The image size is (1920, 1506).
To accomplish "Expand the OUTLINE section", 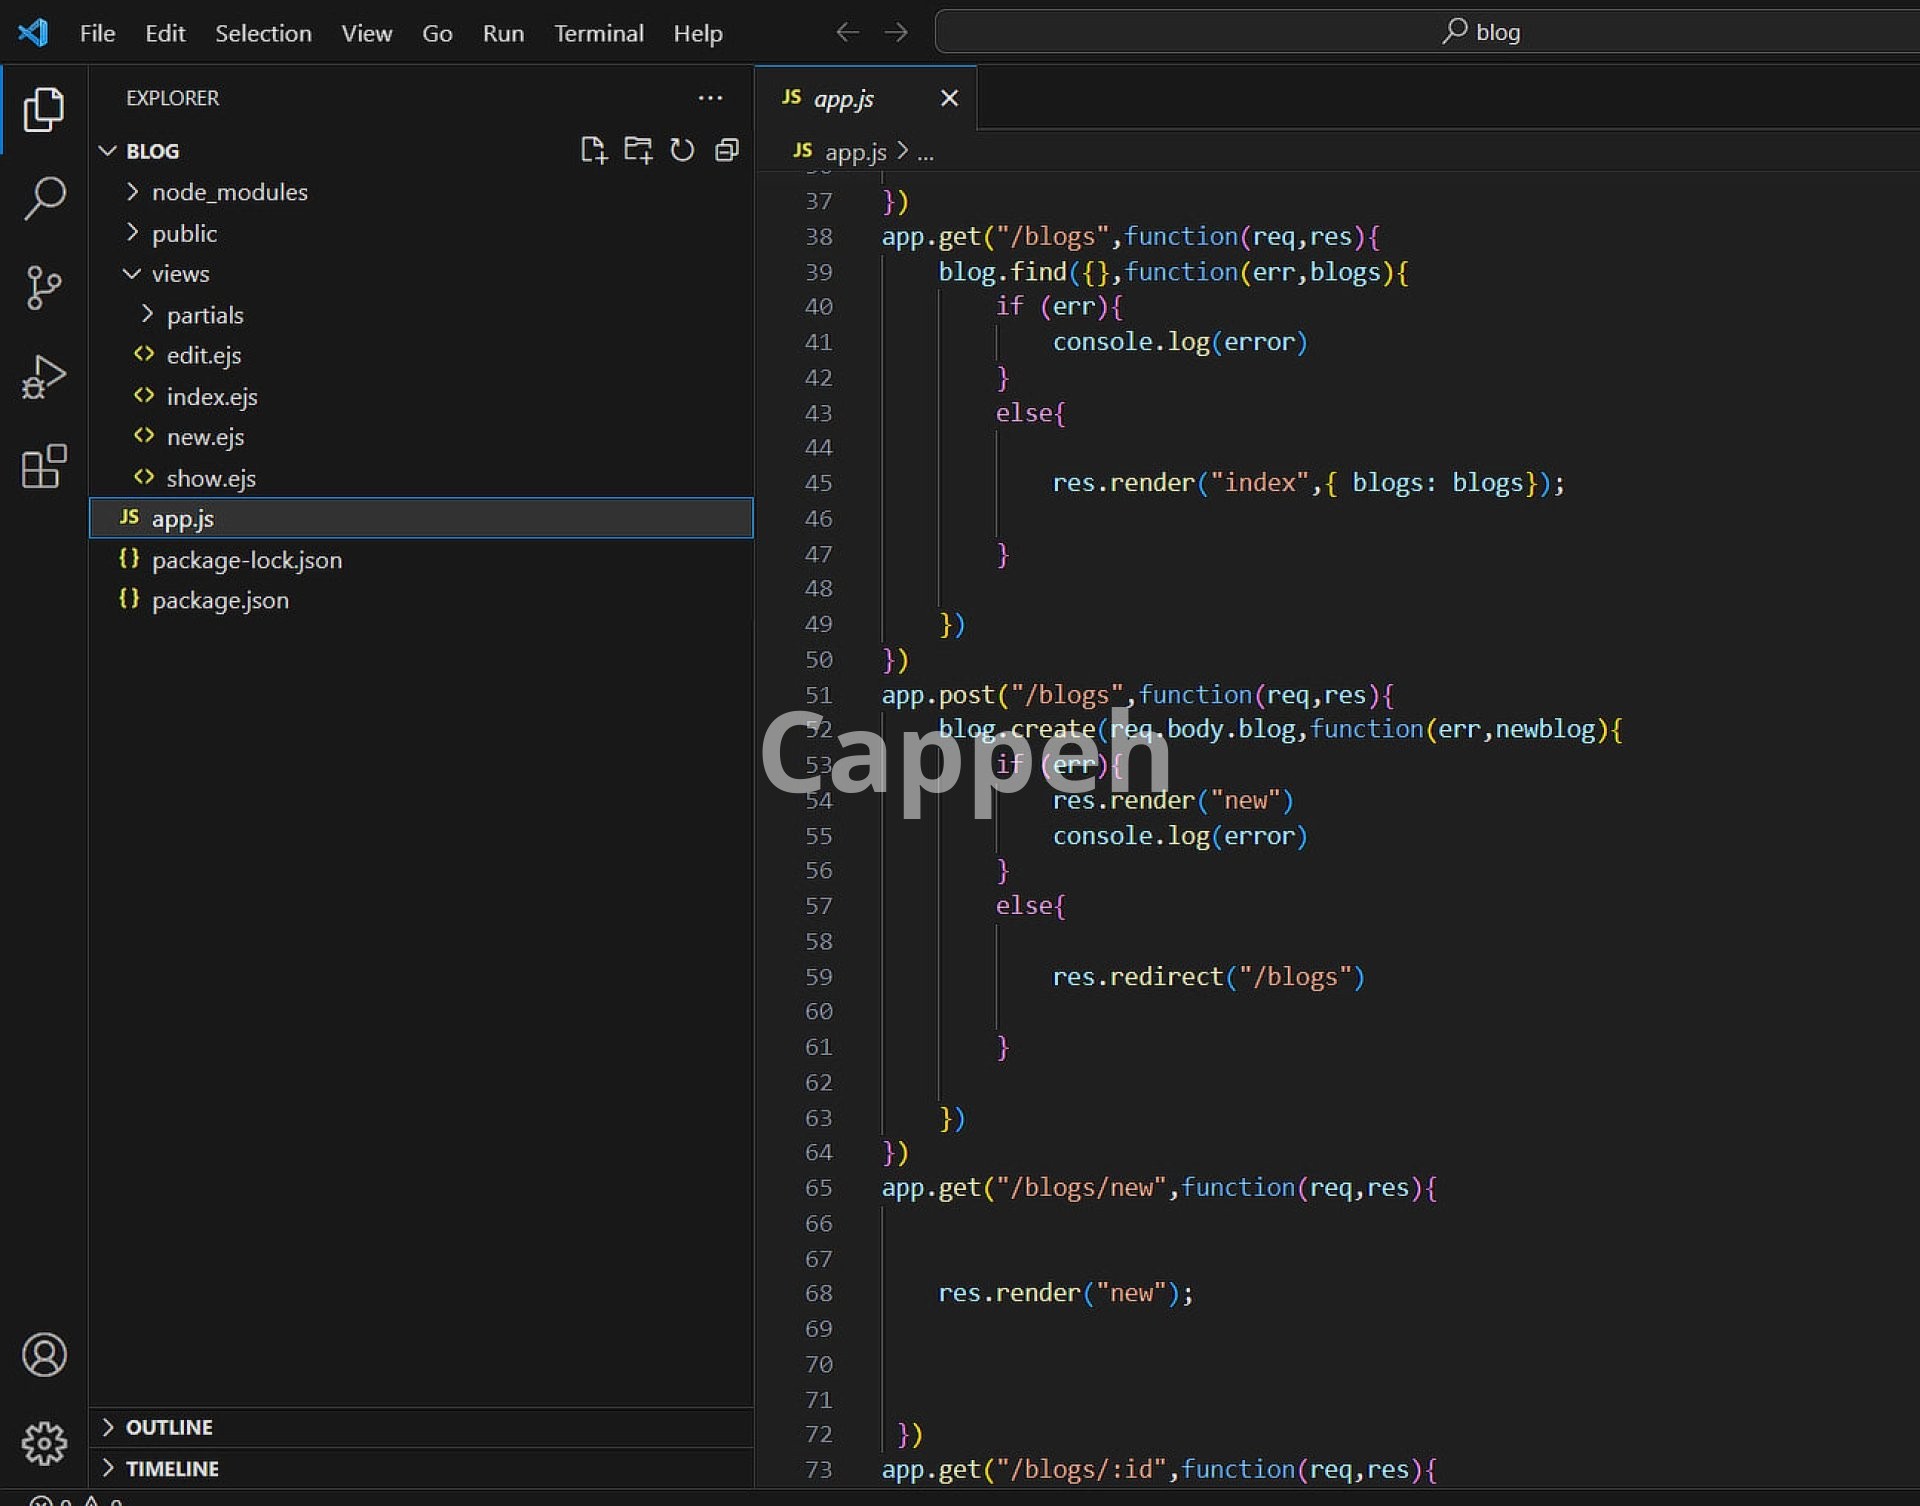I will 169,1427.
